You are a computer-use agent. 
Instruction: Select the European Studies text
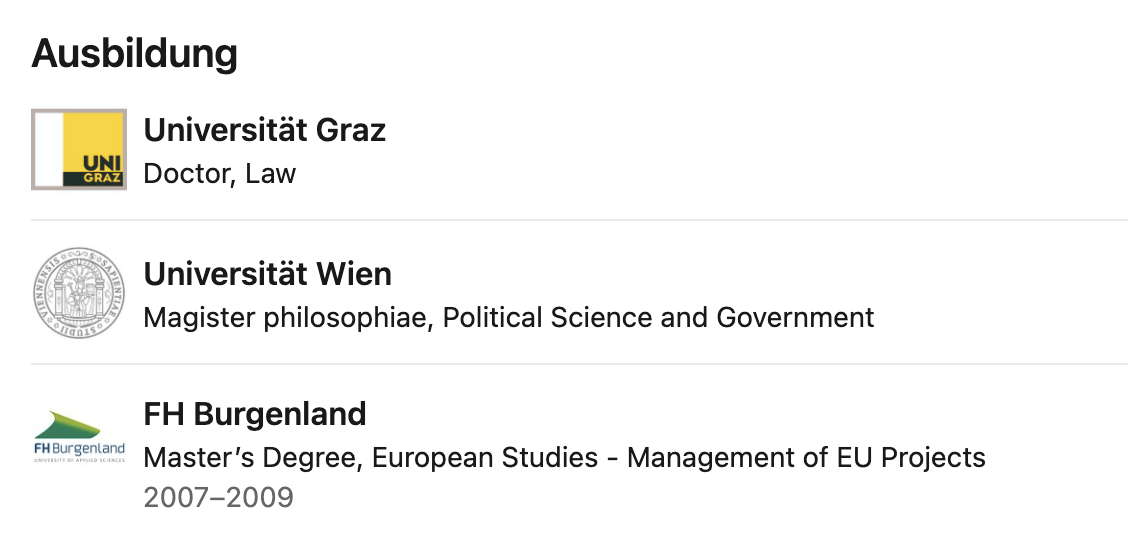coord(484,458)
